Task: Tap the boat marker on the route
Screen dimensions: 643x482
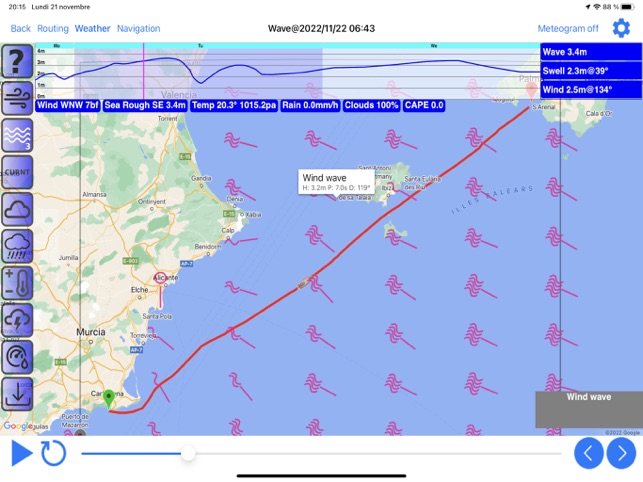Action: tap(303, 283)
